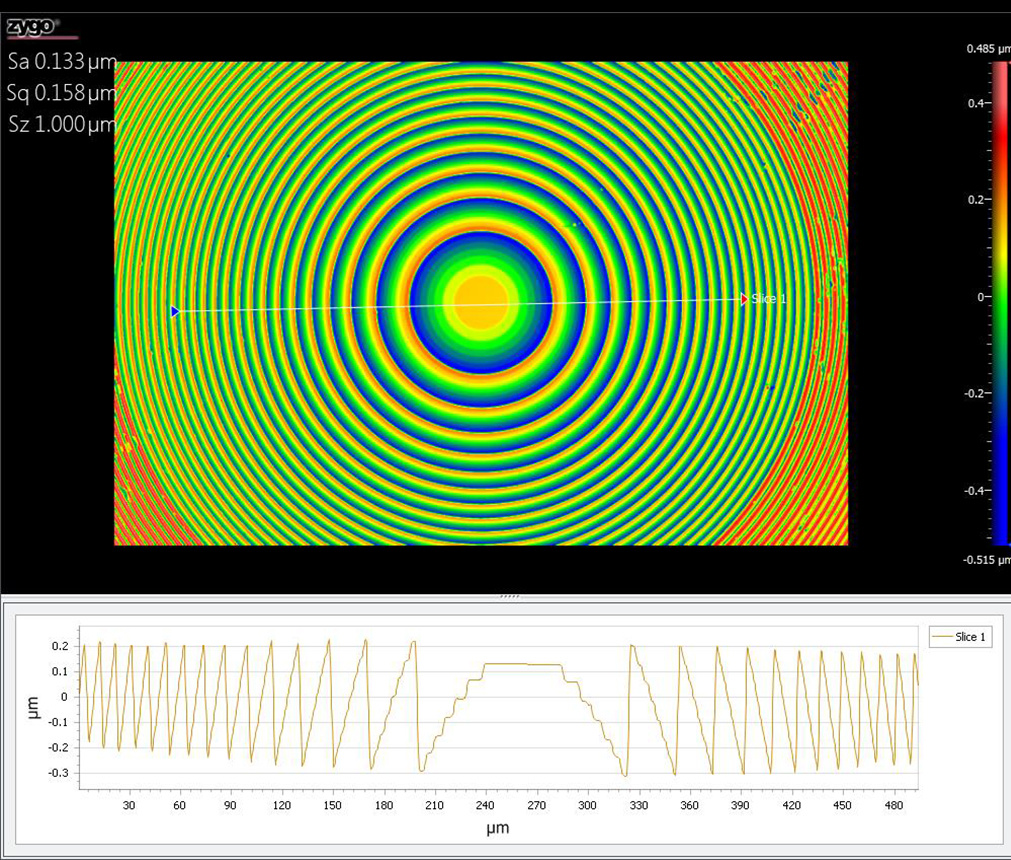Click the µm x-axis label of profile plot
1011x860 pixels.
pos(498,828)
